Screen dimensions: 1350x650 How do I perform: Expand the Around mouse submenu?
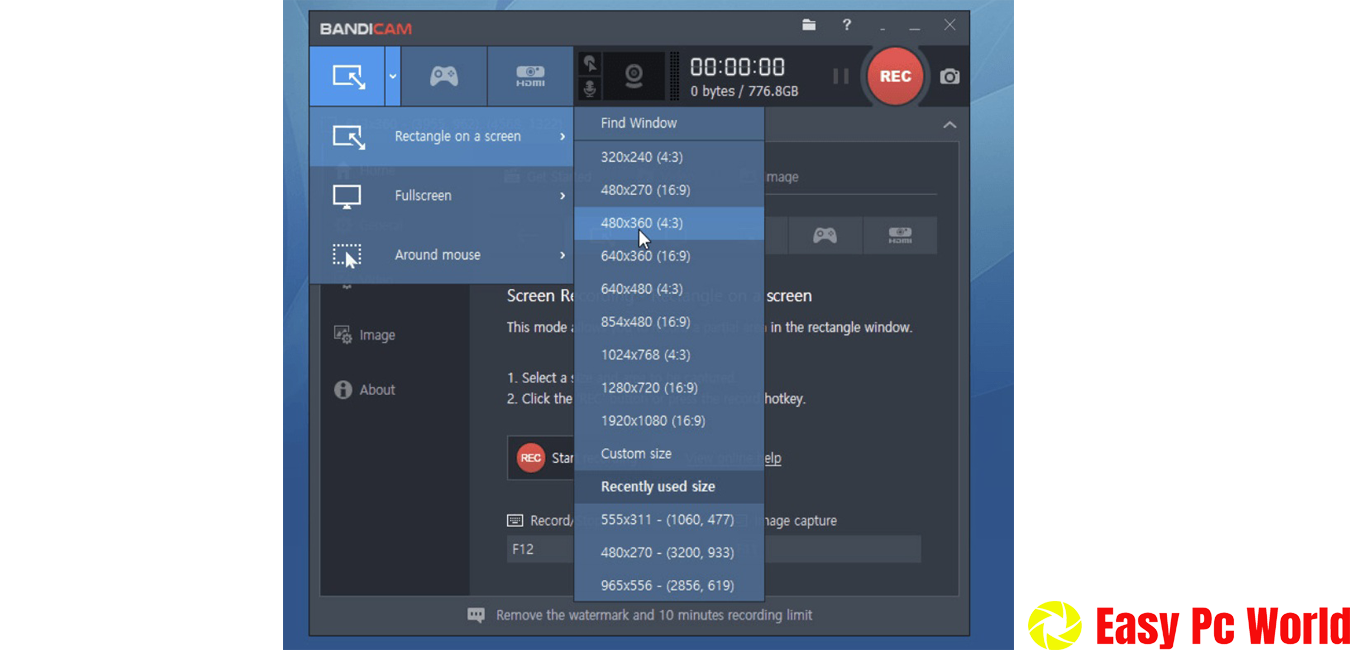(438, 255)
